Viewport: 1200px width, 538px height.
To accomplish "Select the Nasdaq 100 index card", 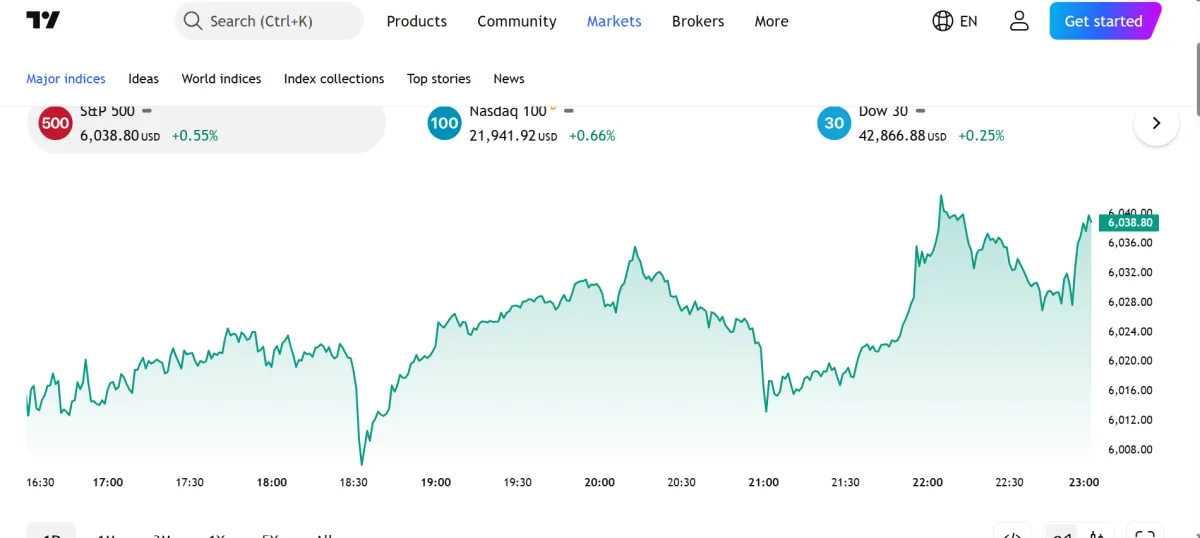I will [594, 129].
